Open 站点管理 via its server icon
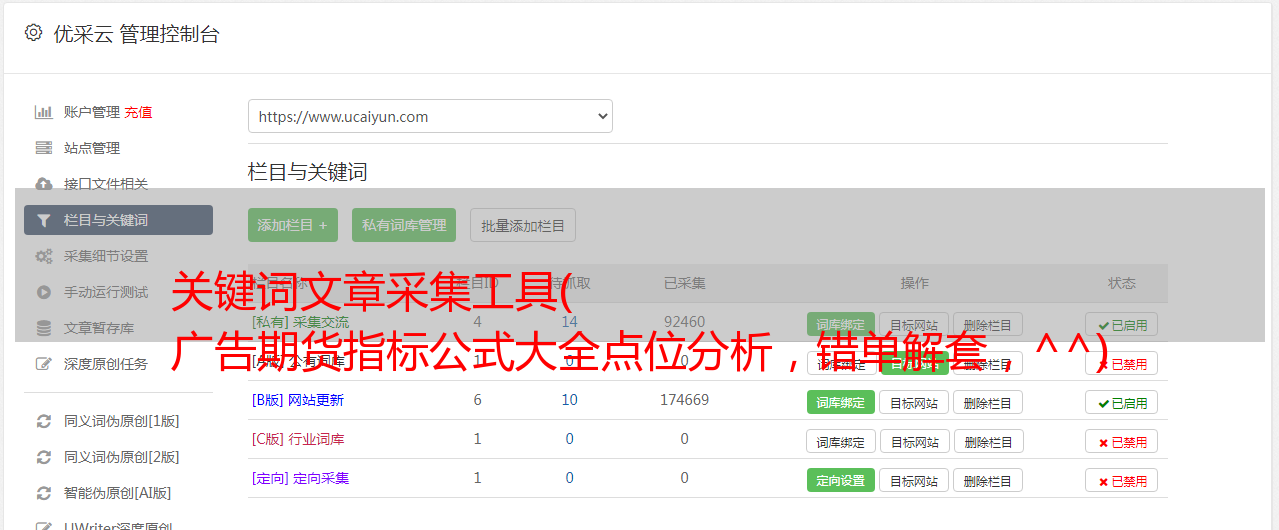 [44, 148]
